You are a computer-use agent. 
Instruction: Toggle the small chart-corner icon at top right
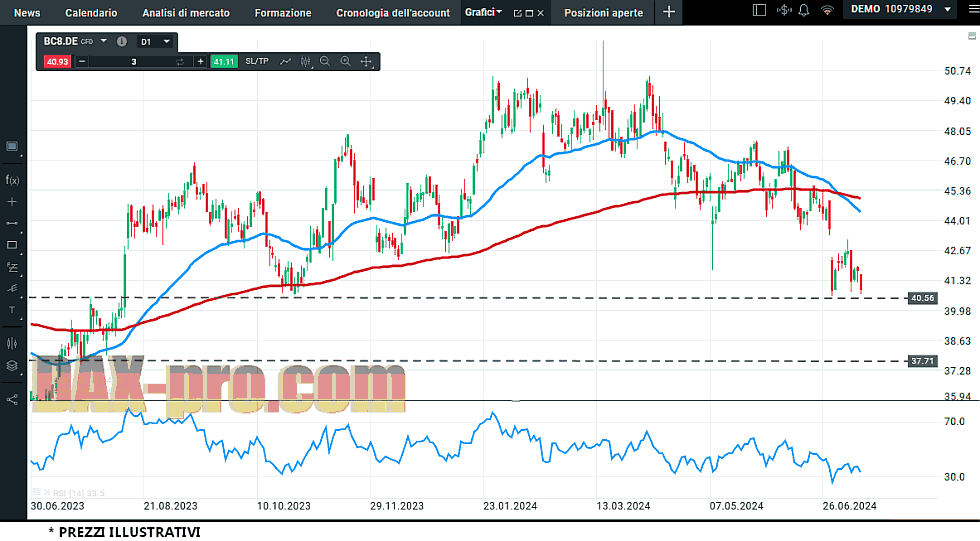[972, 36]
